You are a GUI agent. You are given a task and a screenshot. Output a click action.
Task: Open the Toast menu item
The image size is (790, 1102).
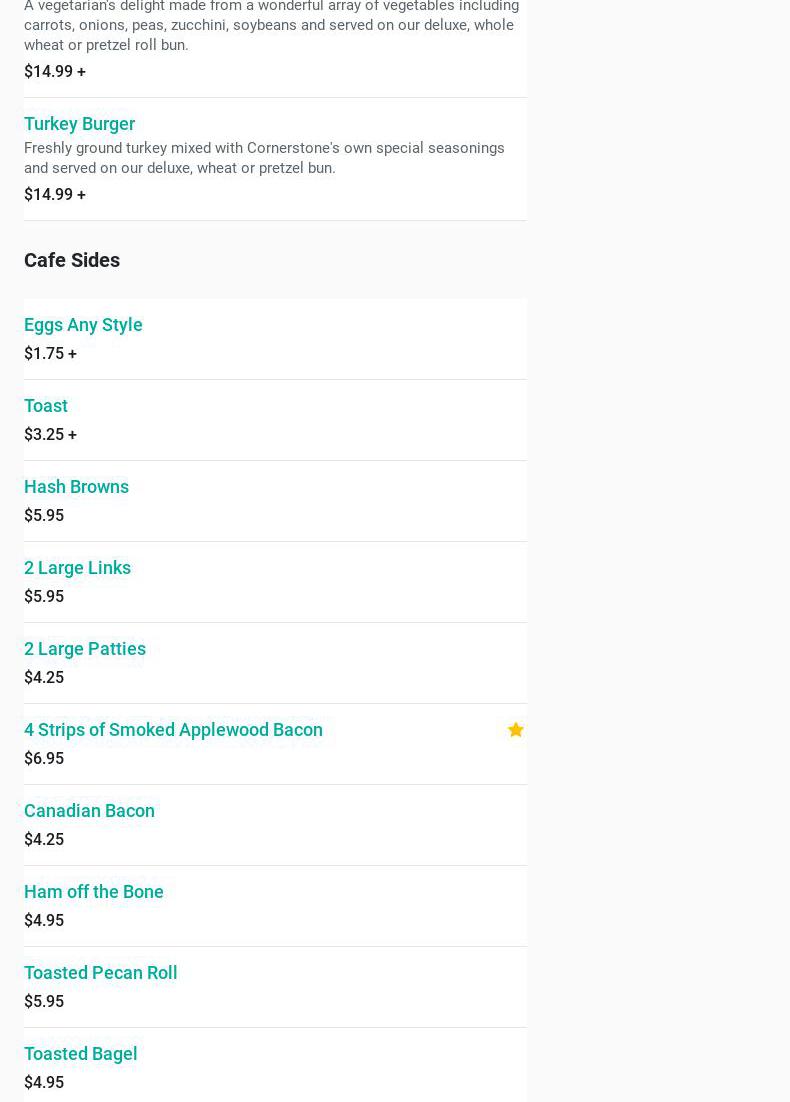tap(46, 406)
